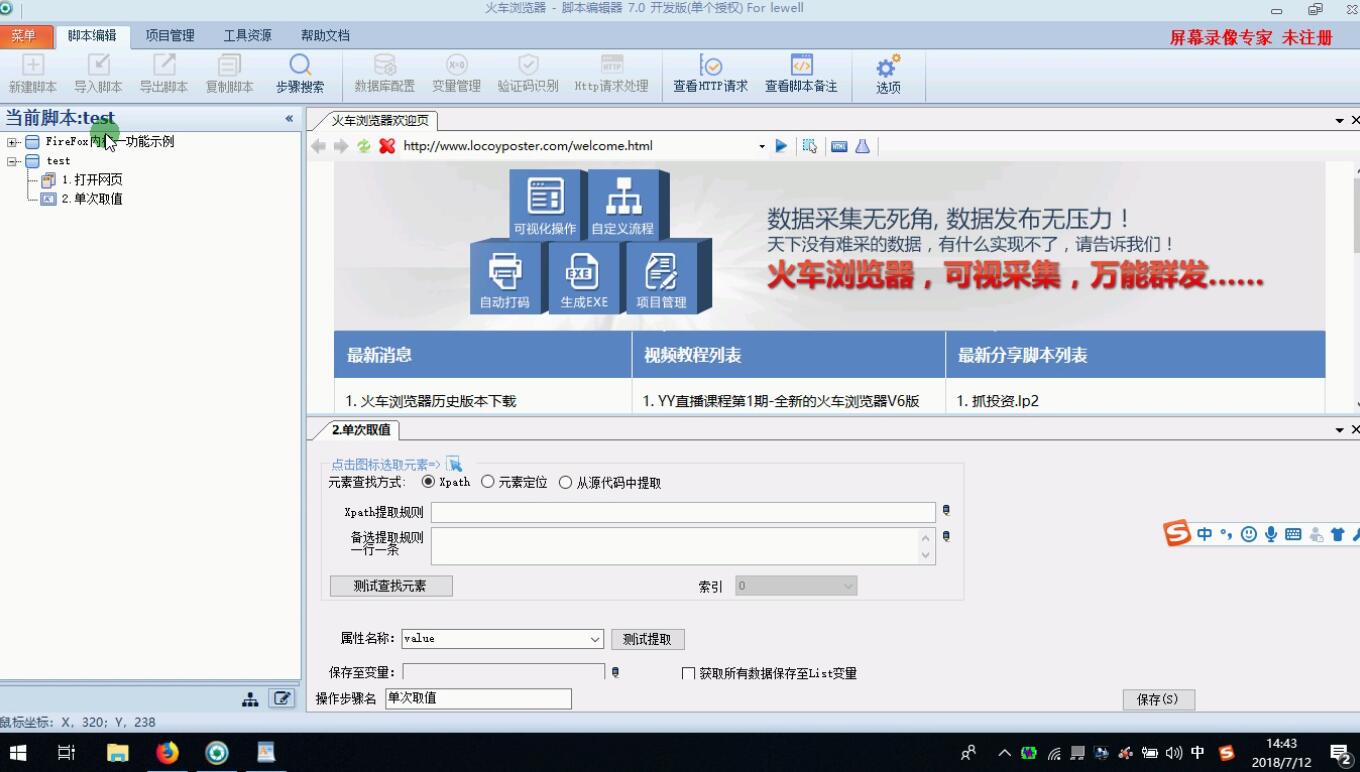The image size is (1360, 772).
Task: Open 步骤搜索 step search tool
Action: [300, 75]
